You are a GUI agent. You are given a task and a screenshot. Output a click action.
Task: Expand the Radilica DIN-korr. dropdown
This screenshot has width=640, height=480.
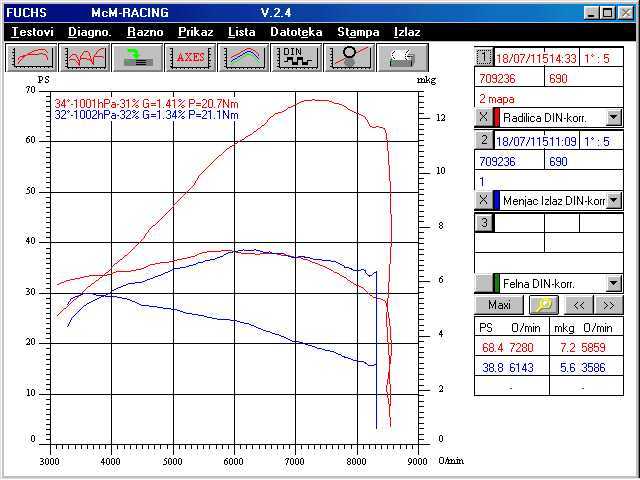click(614, 118)
